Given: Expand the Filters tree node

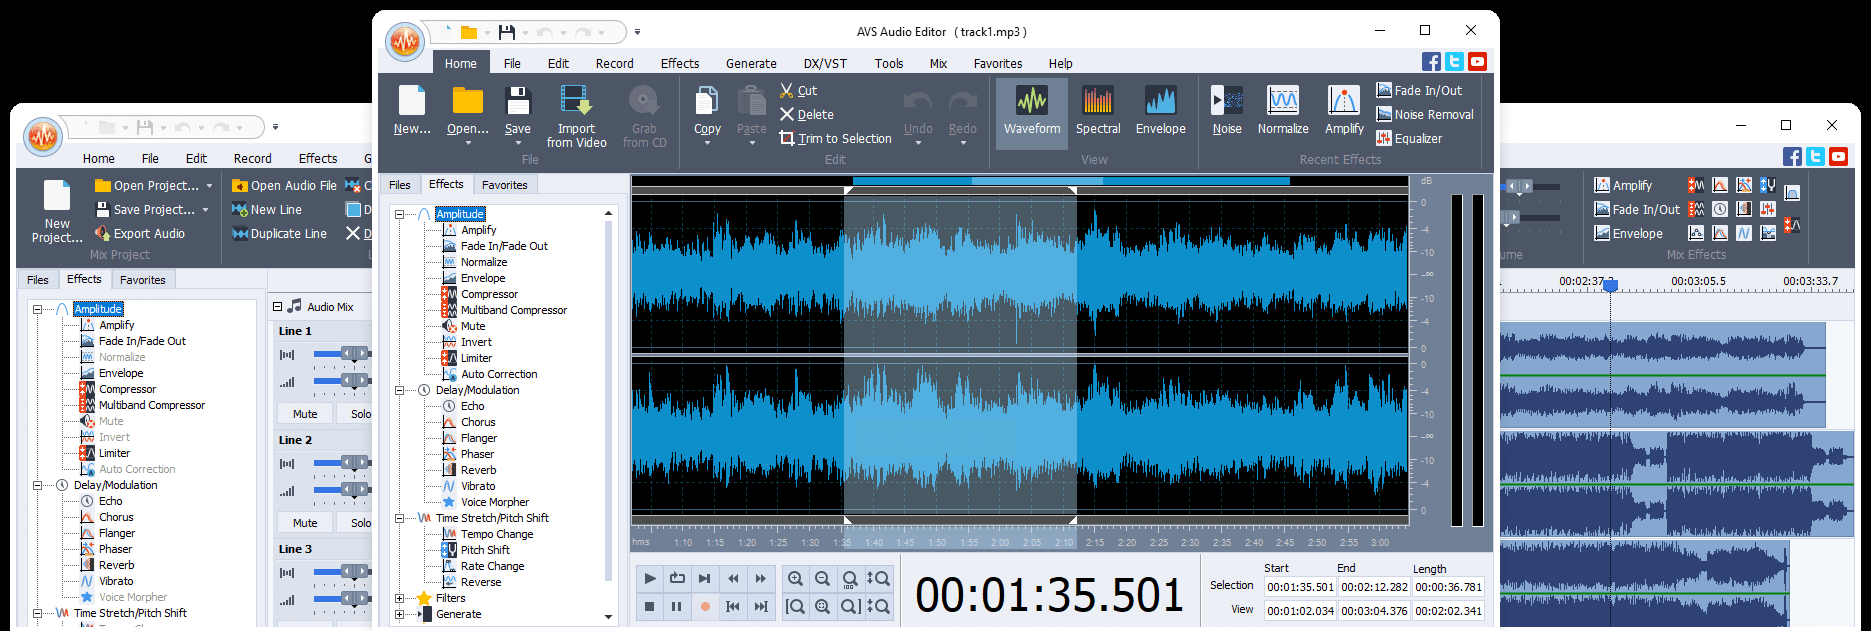Looking at the screenshot, I should click(x=400, y=599).
